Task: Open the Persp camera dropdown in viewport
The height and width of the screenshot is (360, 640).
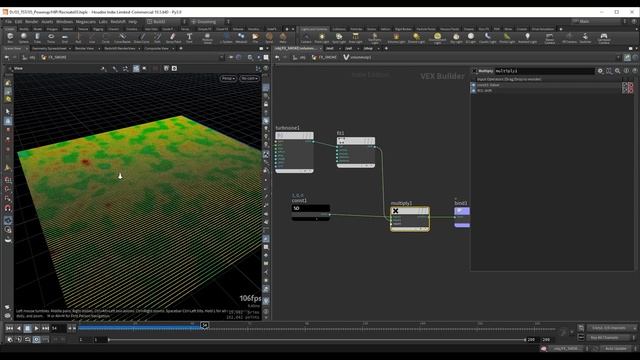Action: point(228,78)
